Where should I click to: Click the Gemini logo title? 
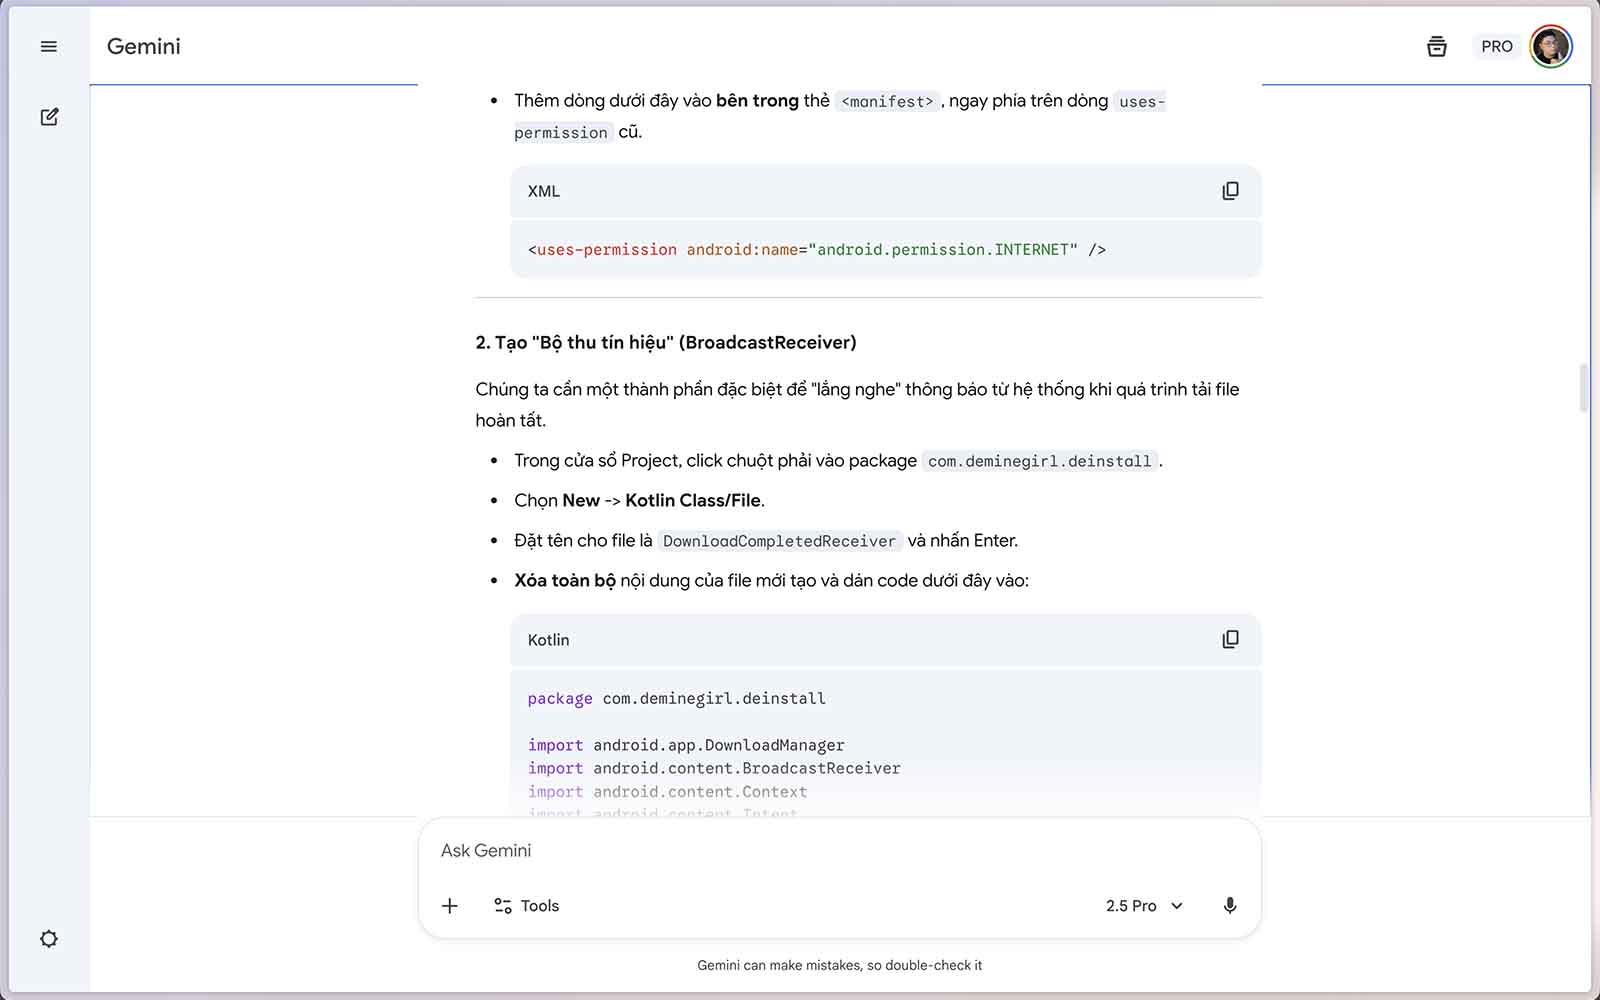[x=144, y=47]
